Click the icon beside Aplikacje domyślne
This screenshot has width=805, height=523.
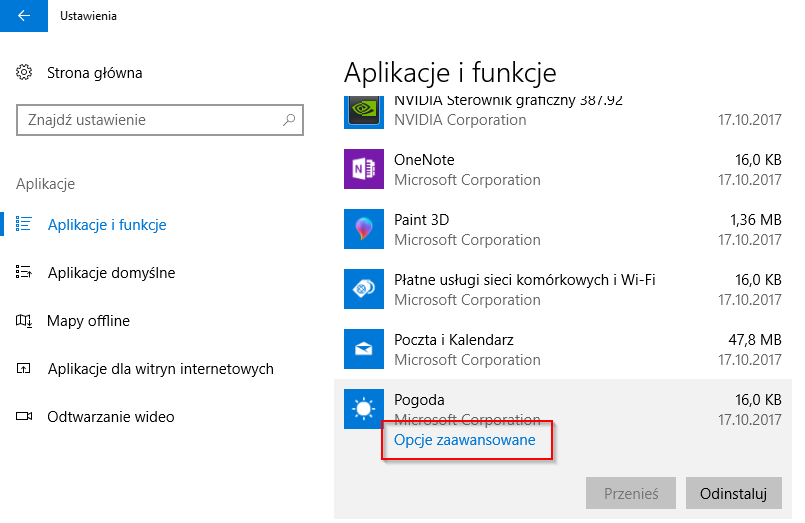[24, 272]
